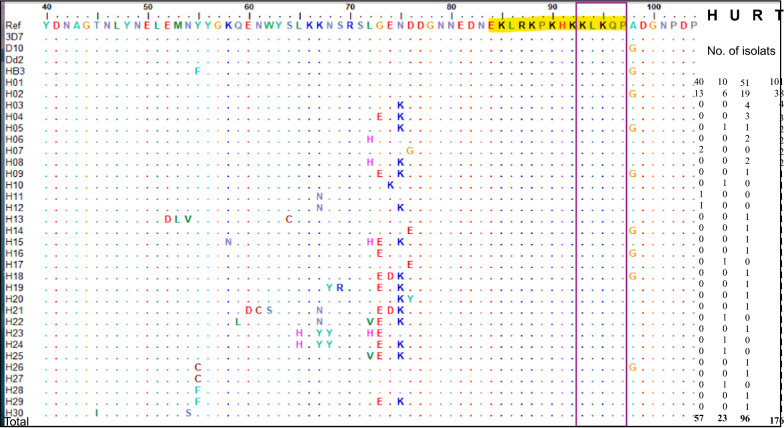Viewport: 784px width, 428px height.
Task: Click position marker 50 on the ruler
Action: (x=148, y=8)
